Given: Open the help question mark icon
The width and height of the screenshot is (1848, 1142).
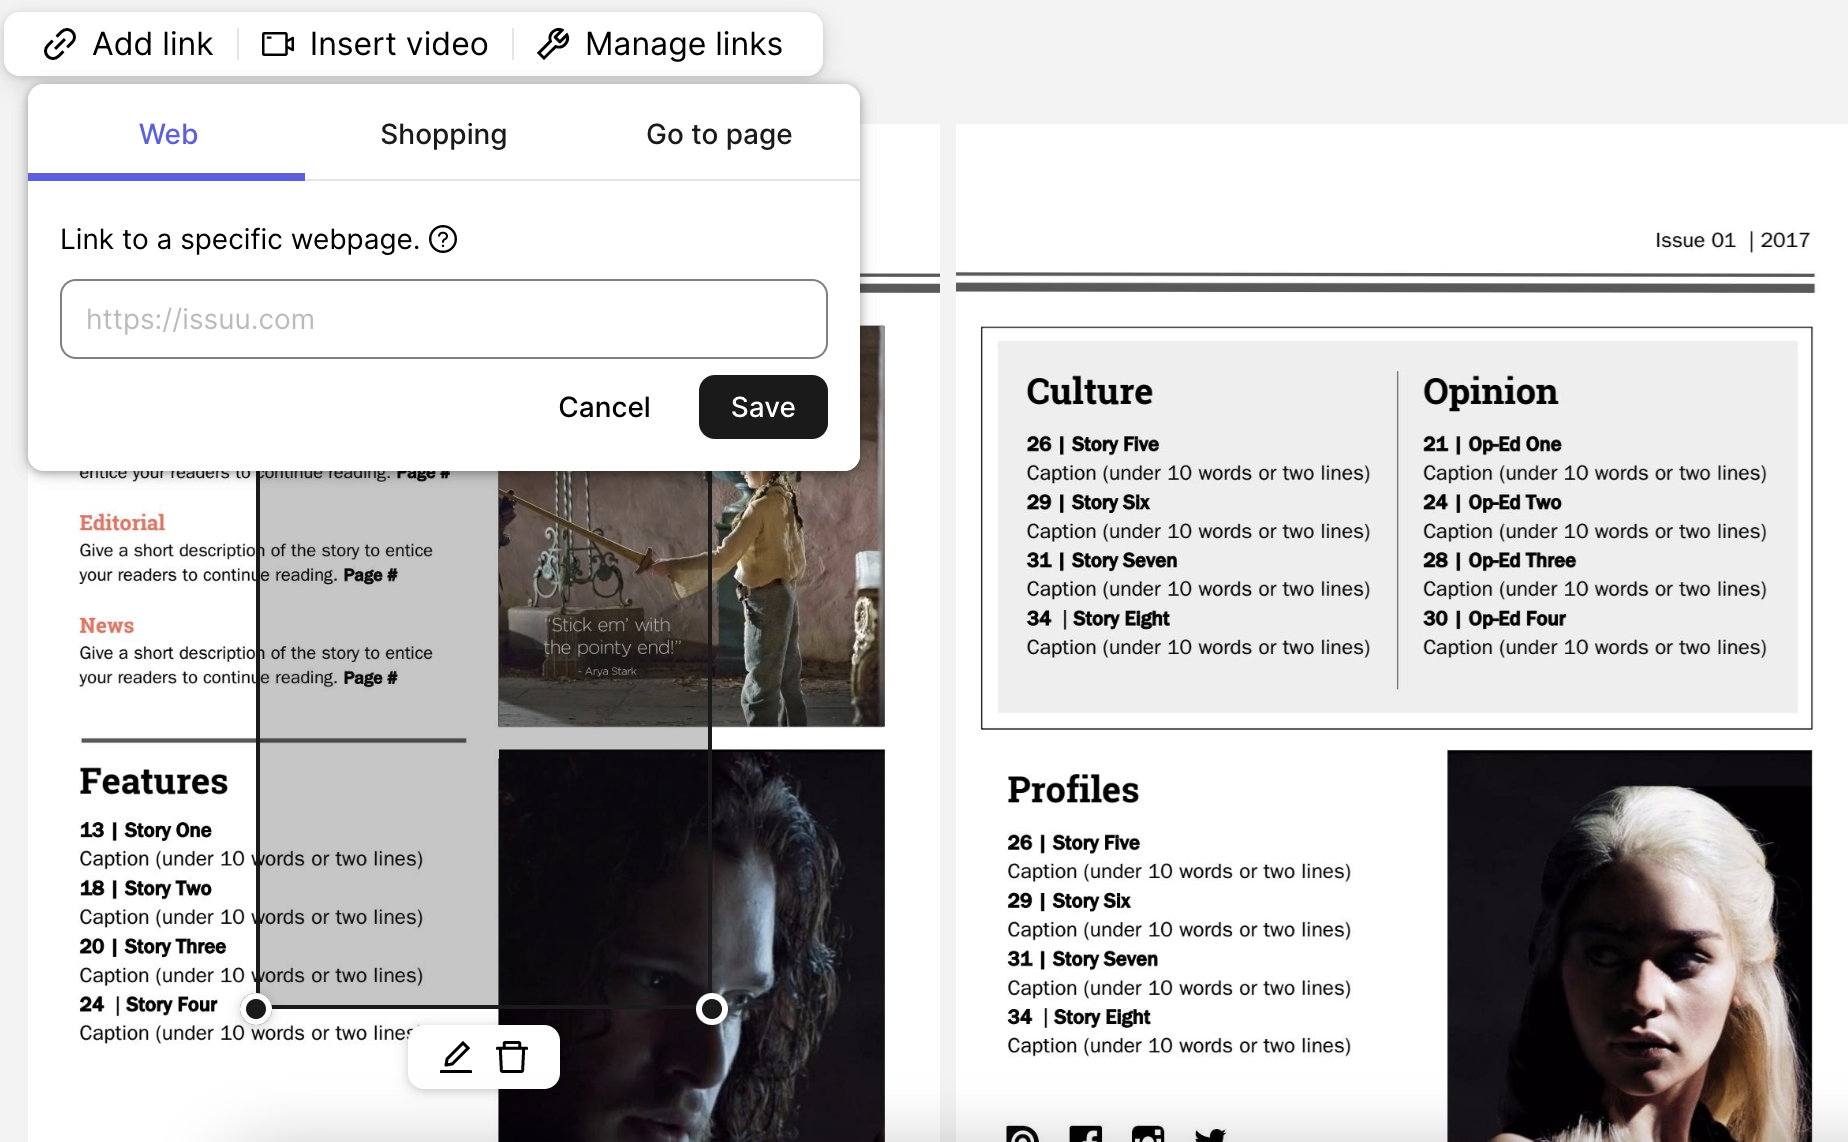Looking at the screenshot, I should [x=443, y=239].
